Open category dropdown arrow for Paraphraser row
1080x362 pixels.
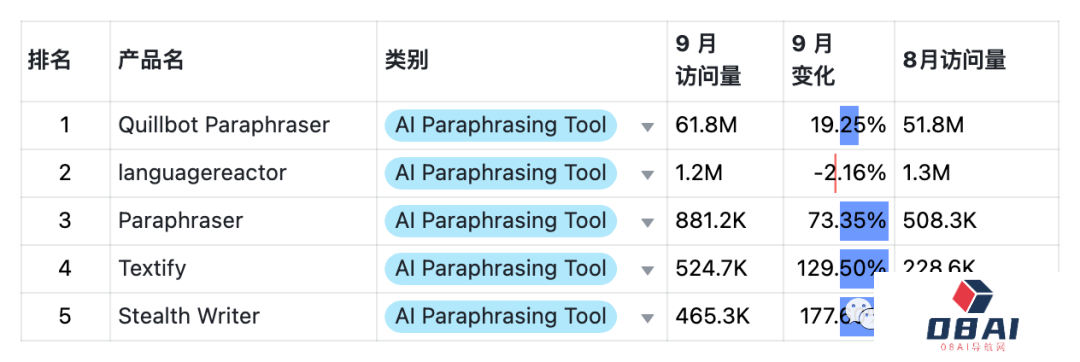647,222
